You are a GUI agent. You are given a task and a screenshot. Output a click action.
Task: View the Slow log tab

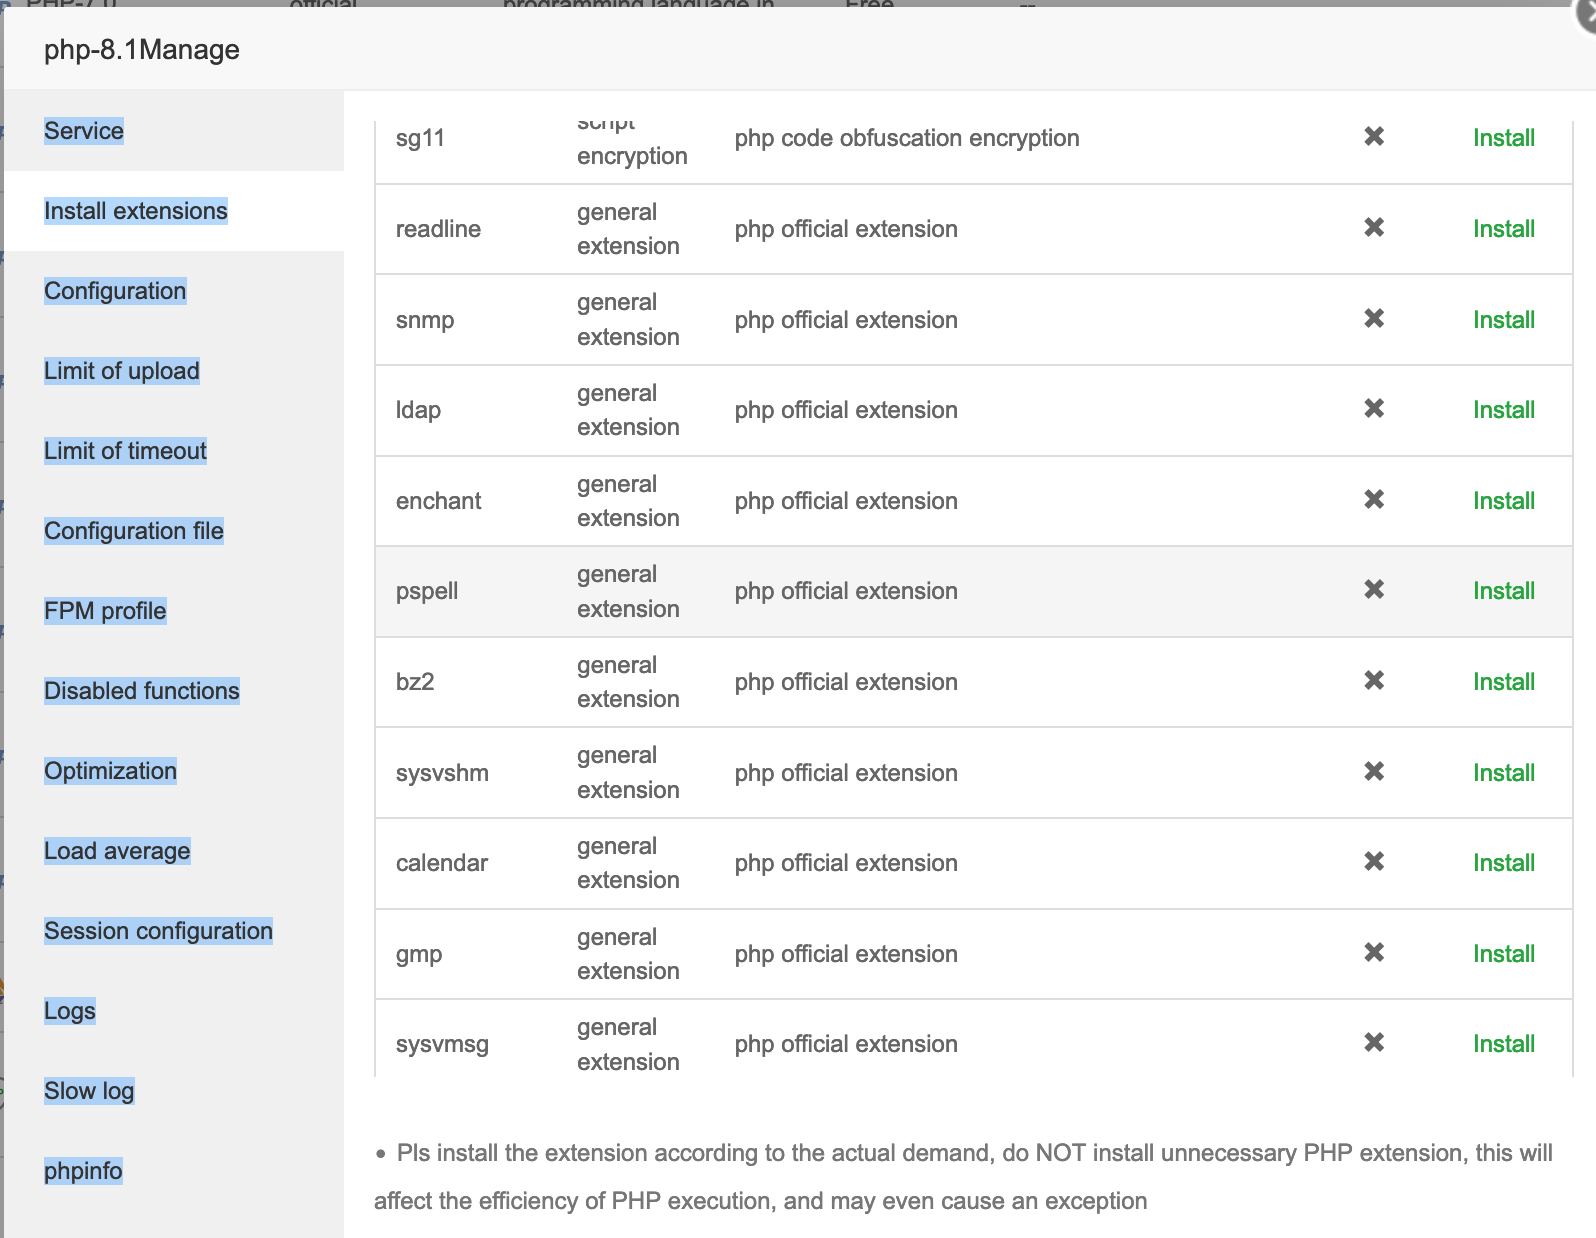click(89, 1091)
